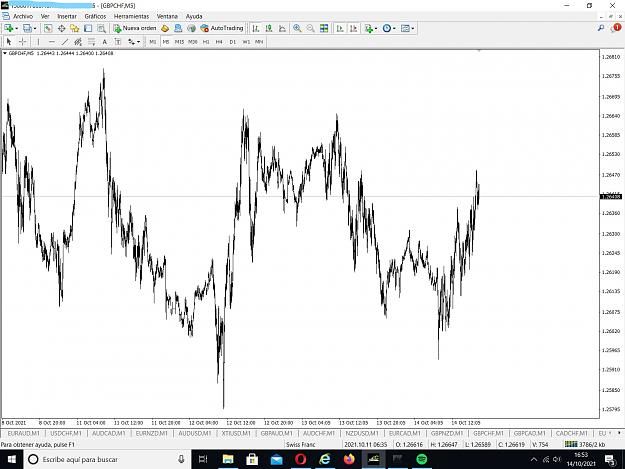Click the Periods clock icon

[x=387, y=28]
